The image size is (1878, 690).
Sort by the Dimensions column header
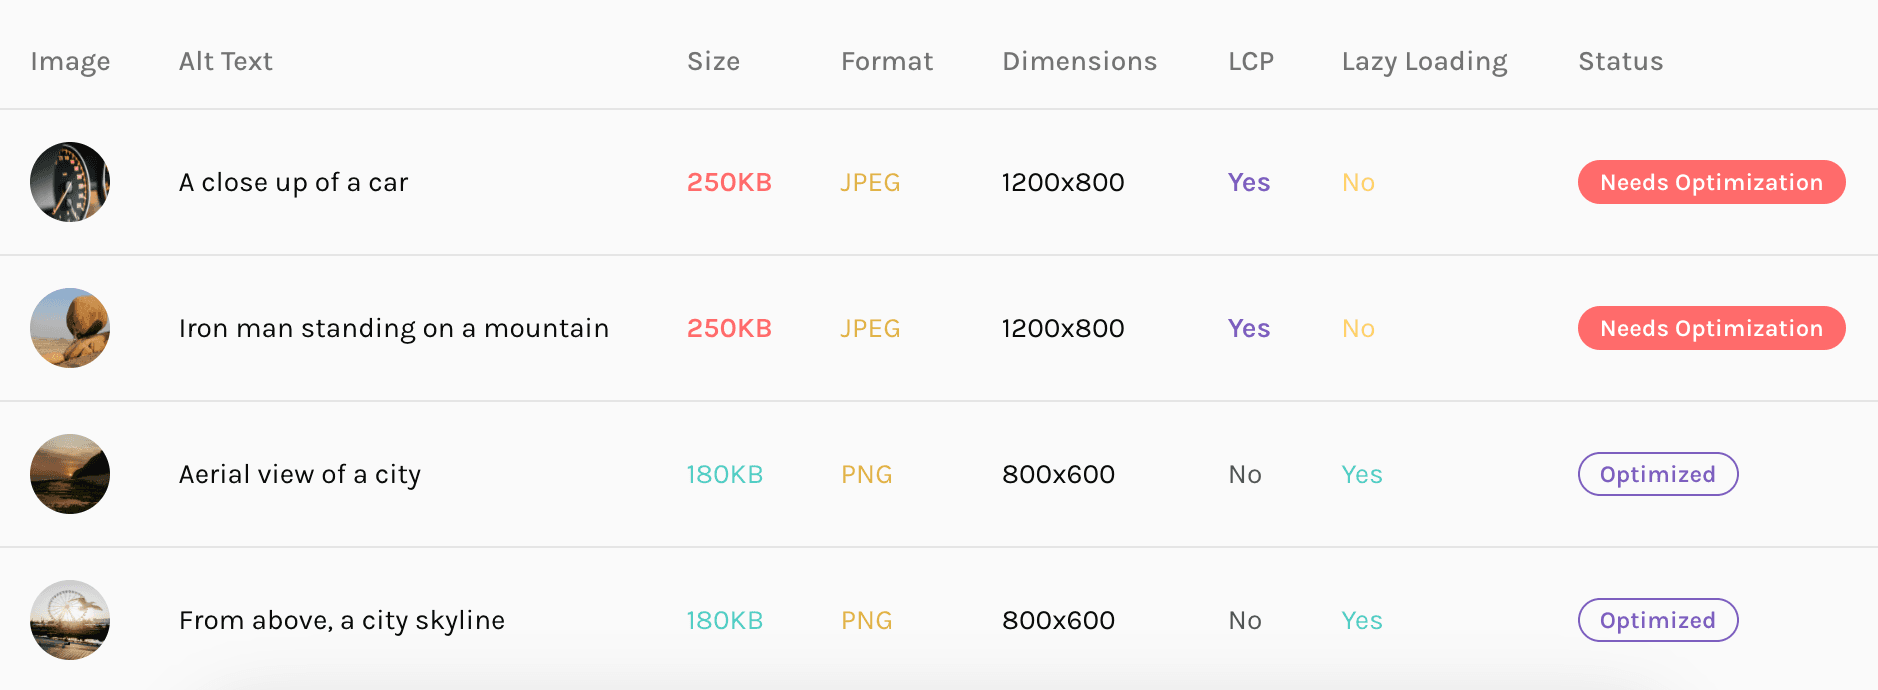(x=1079, y=61)
